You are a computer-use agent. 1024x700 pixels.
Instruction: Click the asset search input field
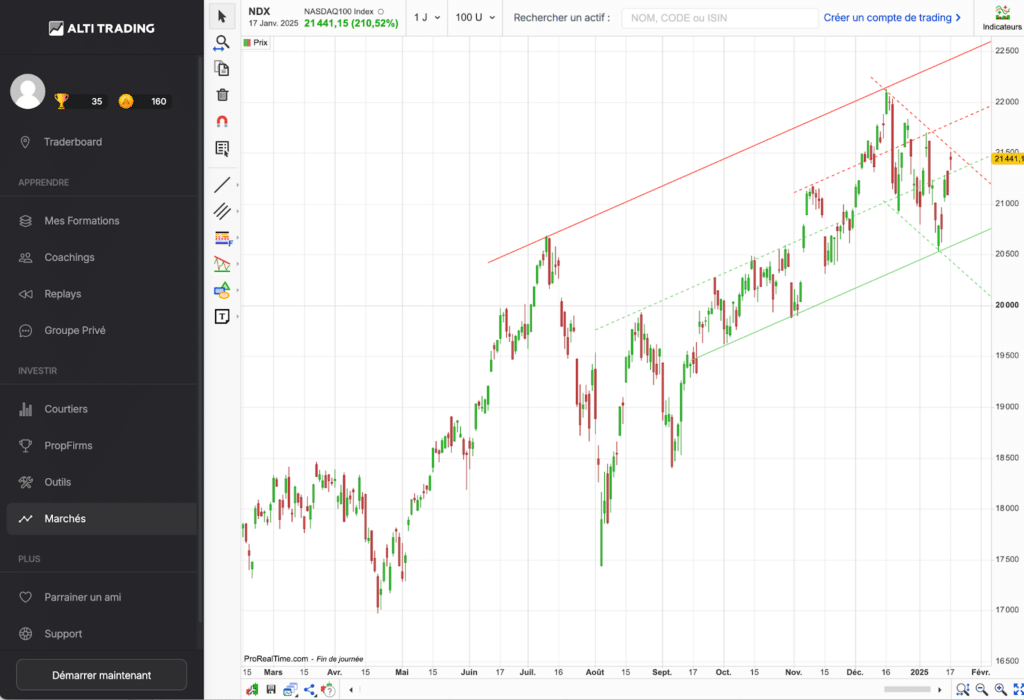click(720, 18)
